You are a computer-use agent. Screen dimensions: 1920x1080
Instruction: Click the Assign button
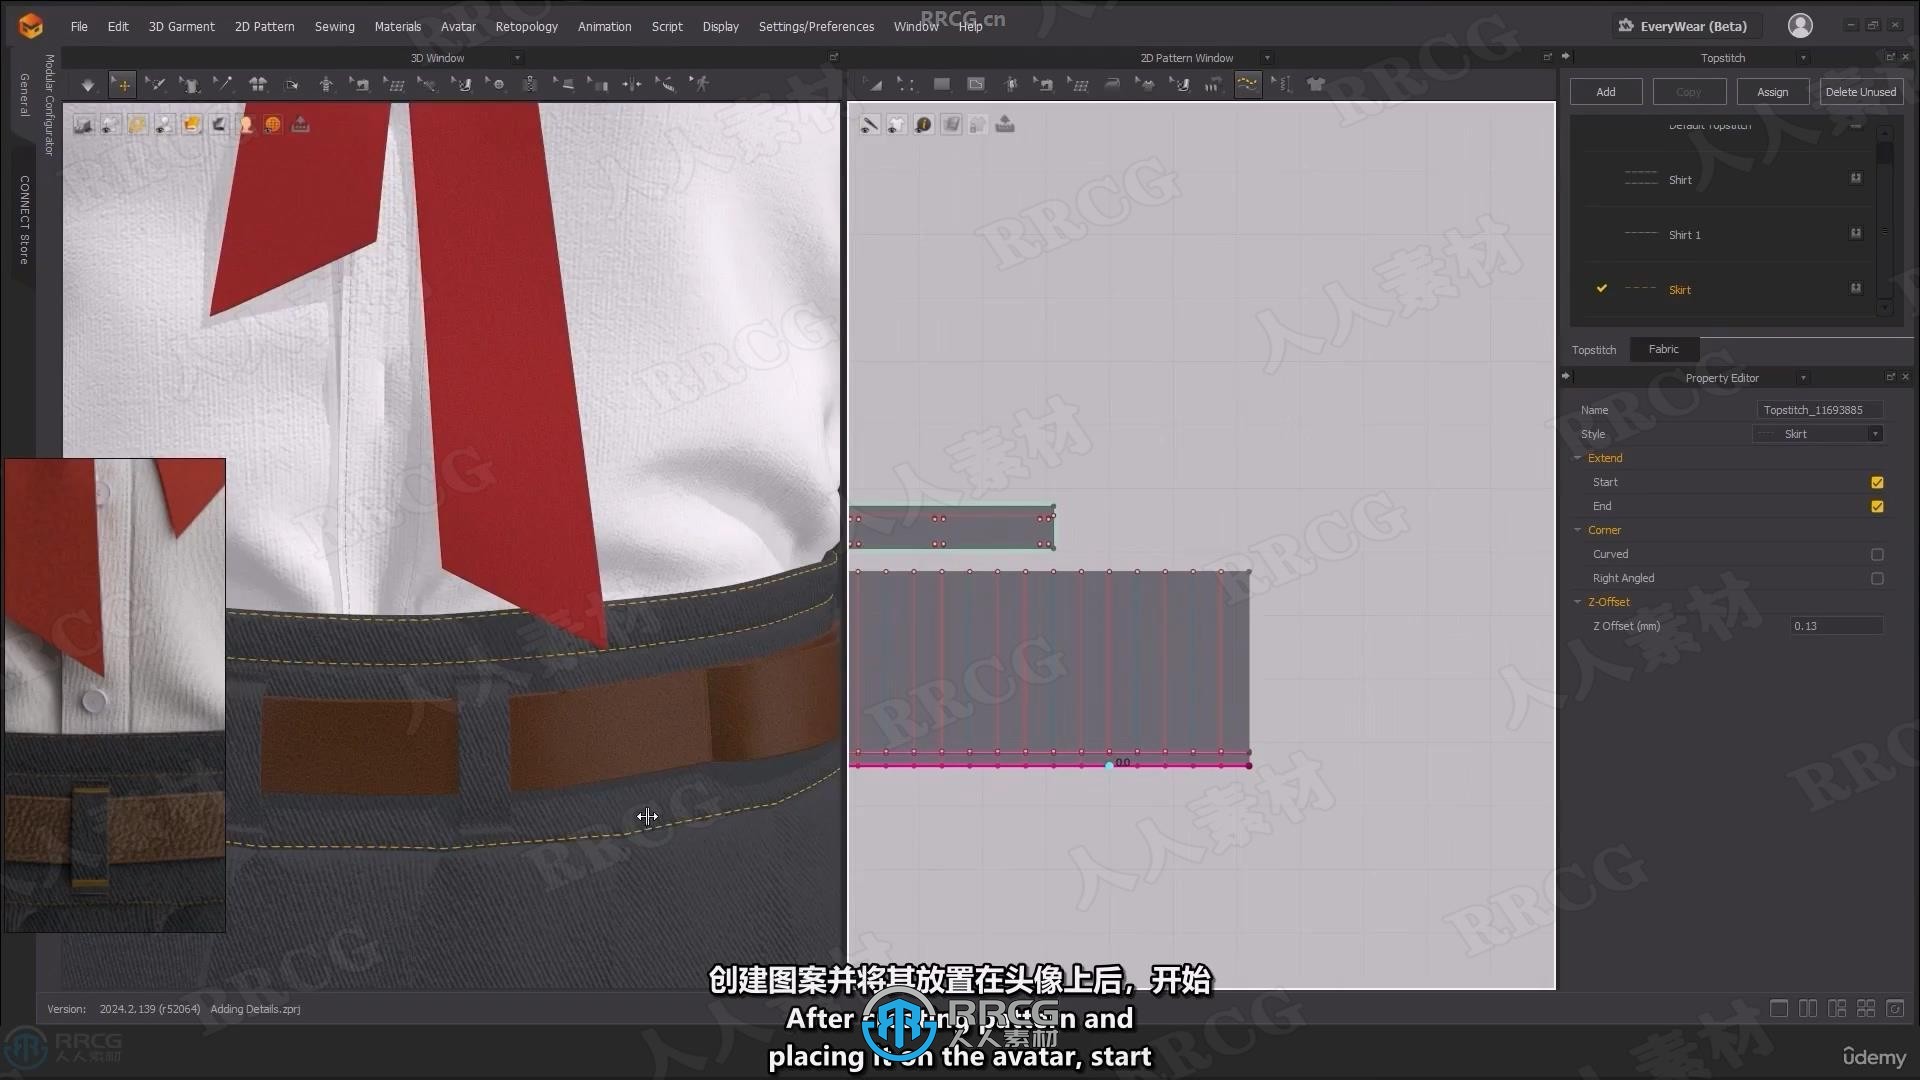(1772, 92)
